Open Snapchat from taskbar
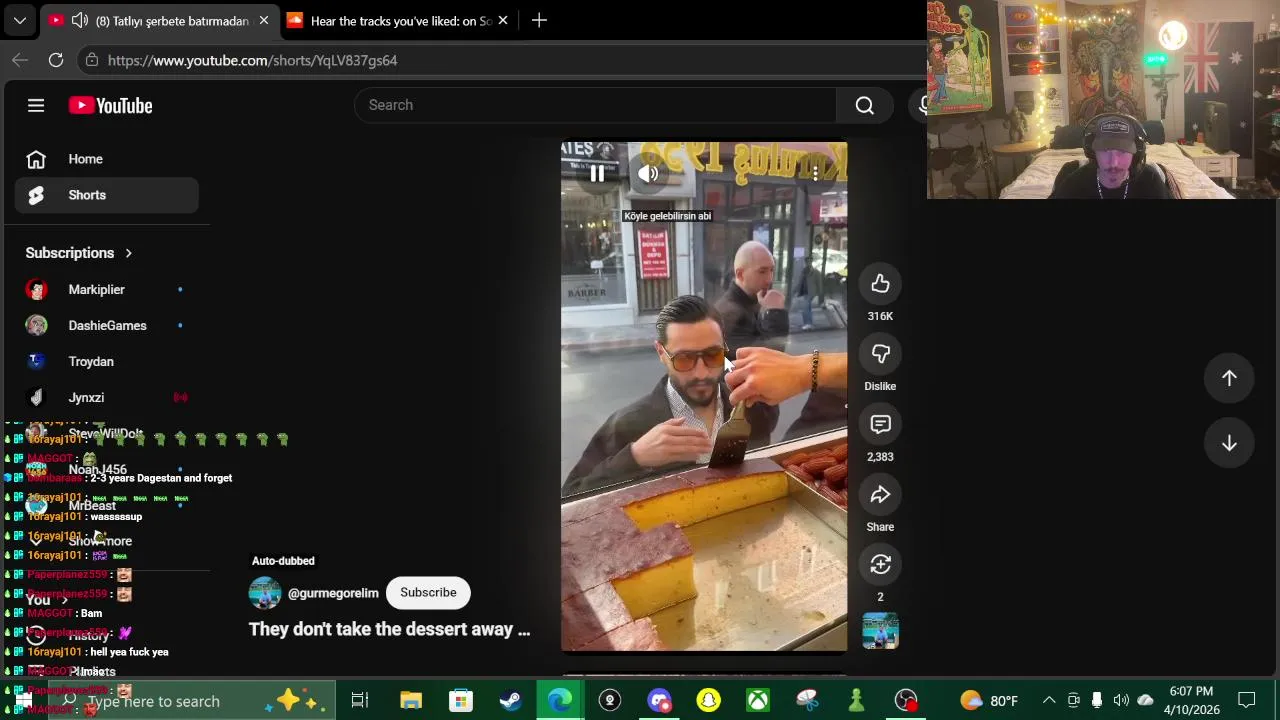Viewport: 1280px width, 720px height. 708,701
